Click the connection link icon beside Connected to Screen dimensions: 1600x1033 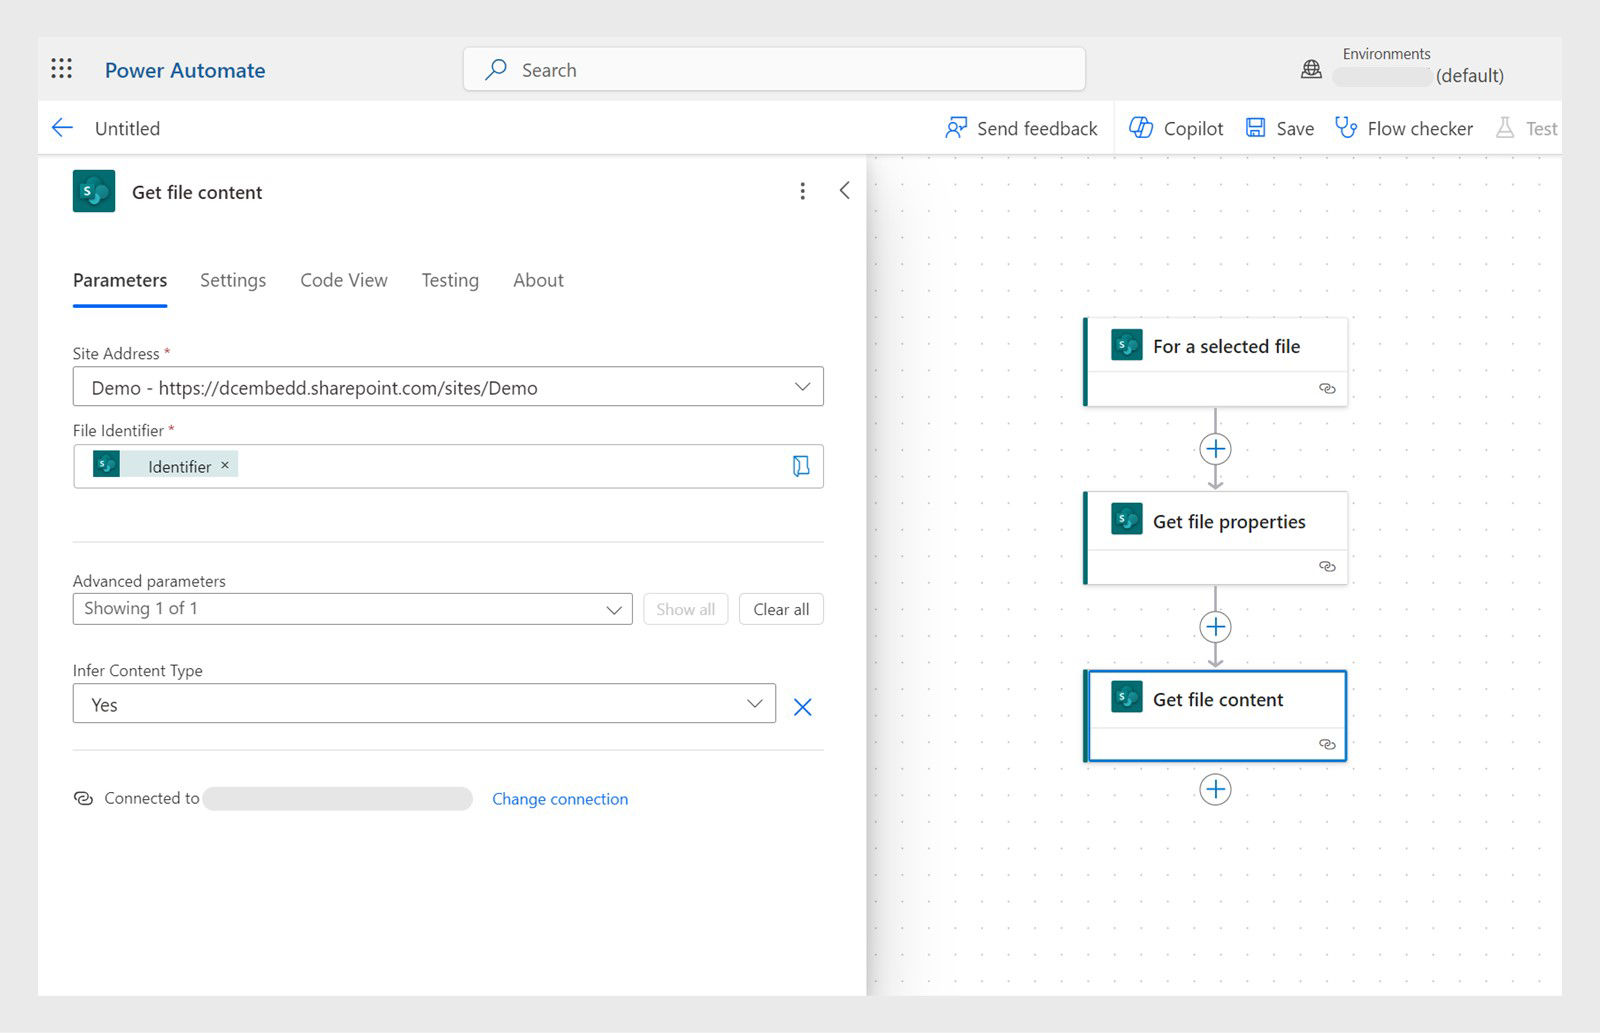pos(84,798)
